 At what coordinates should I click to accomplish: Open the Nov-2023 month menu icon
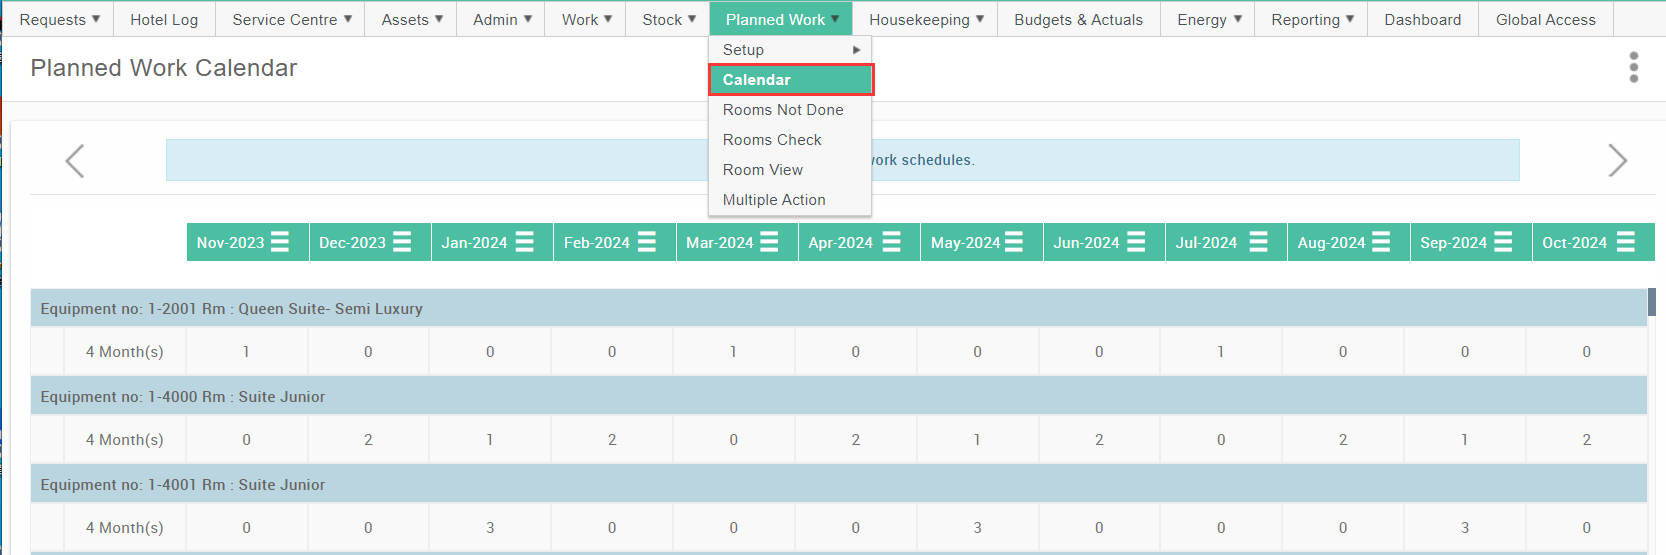(280, 242)
